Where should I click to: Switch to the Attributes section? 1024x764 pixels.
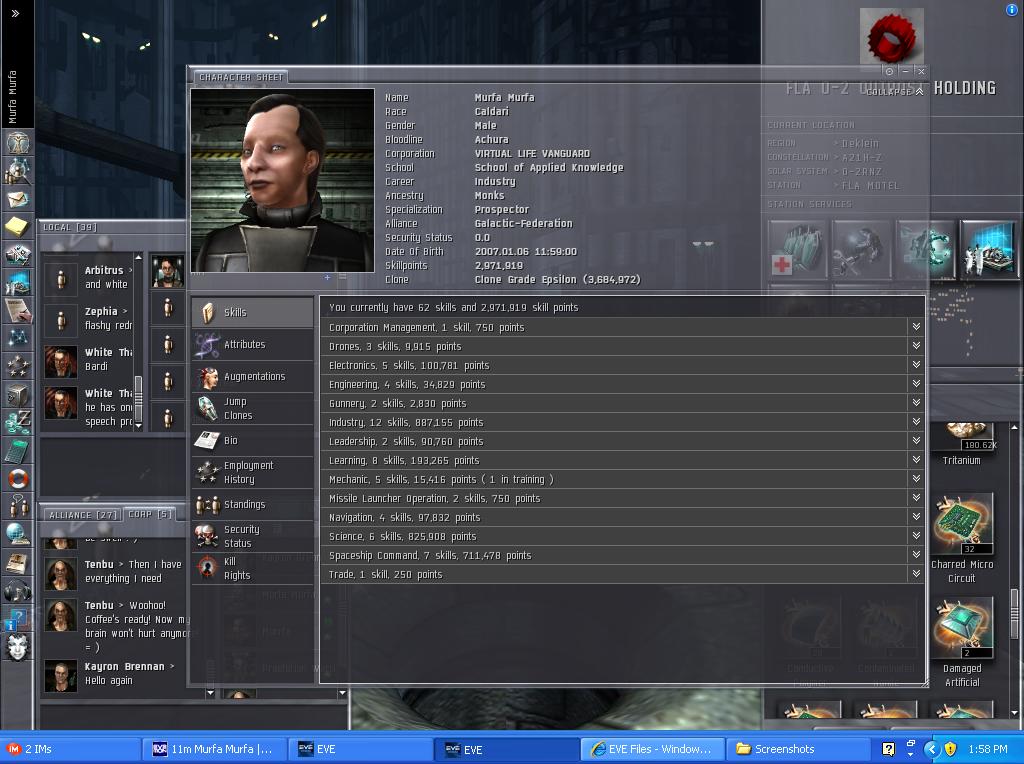pyautogui.click(x=253, y=345)
